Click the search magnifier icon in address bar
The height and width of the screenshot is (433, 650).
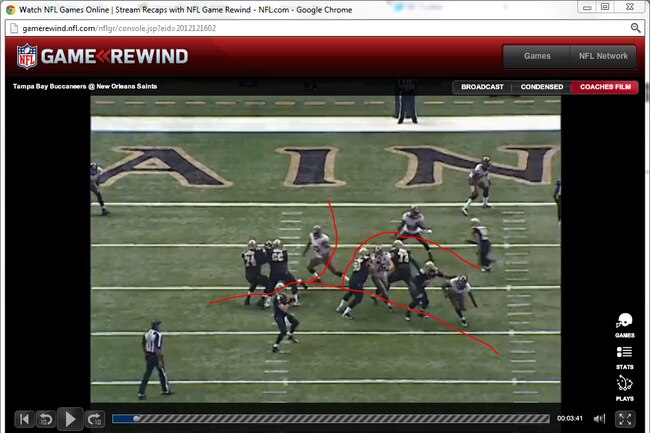[x=635, y=28]
